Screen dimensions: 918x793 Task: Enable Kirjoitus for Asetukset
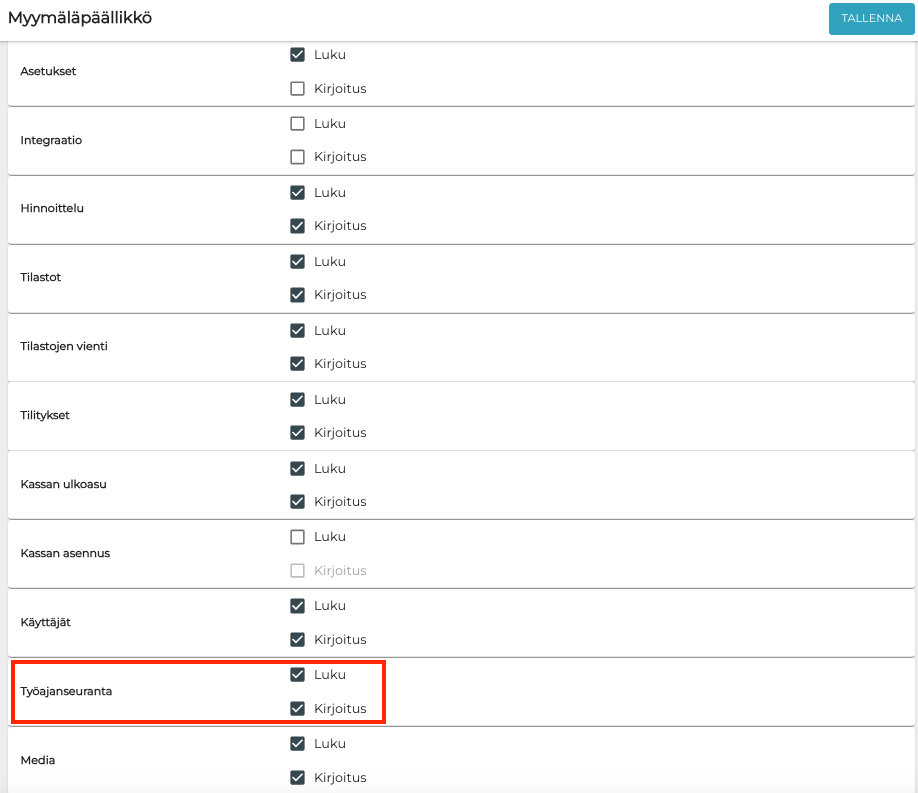click(x=297, y=89)
